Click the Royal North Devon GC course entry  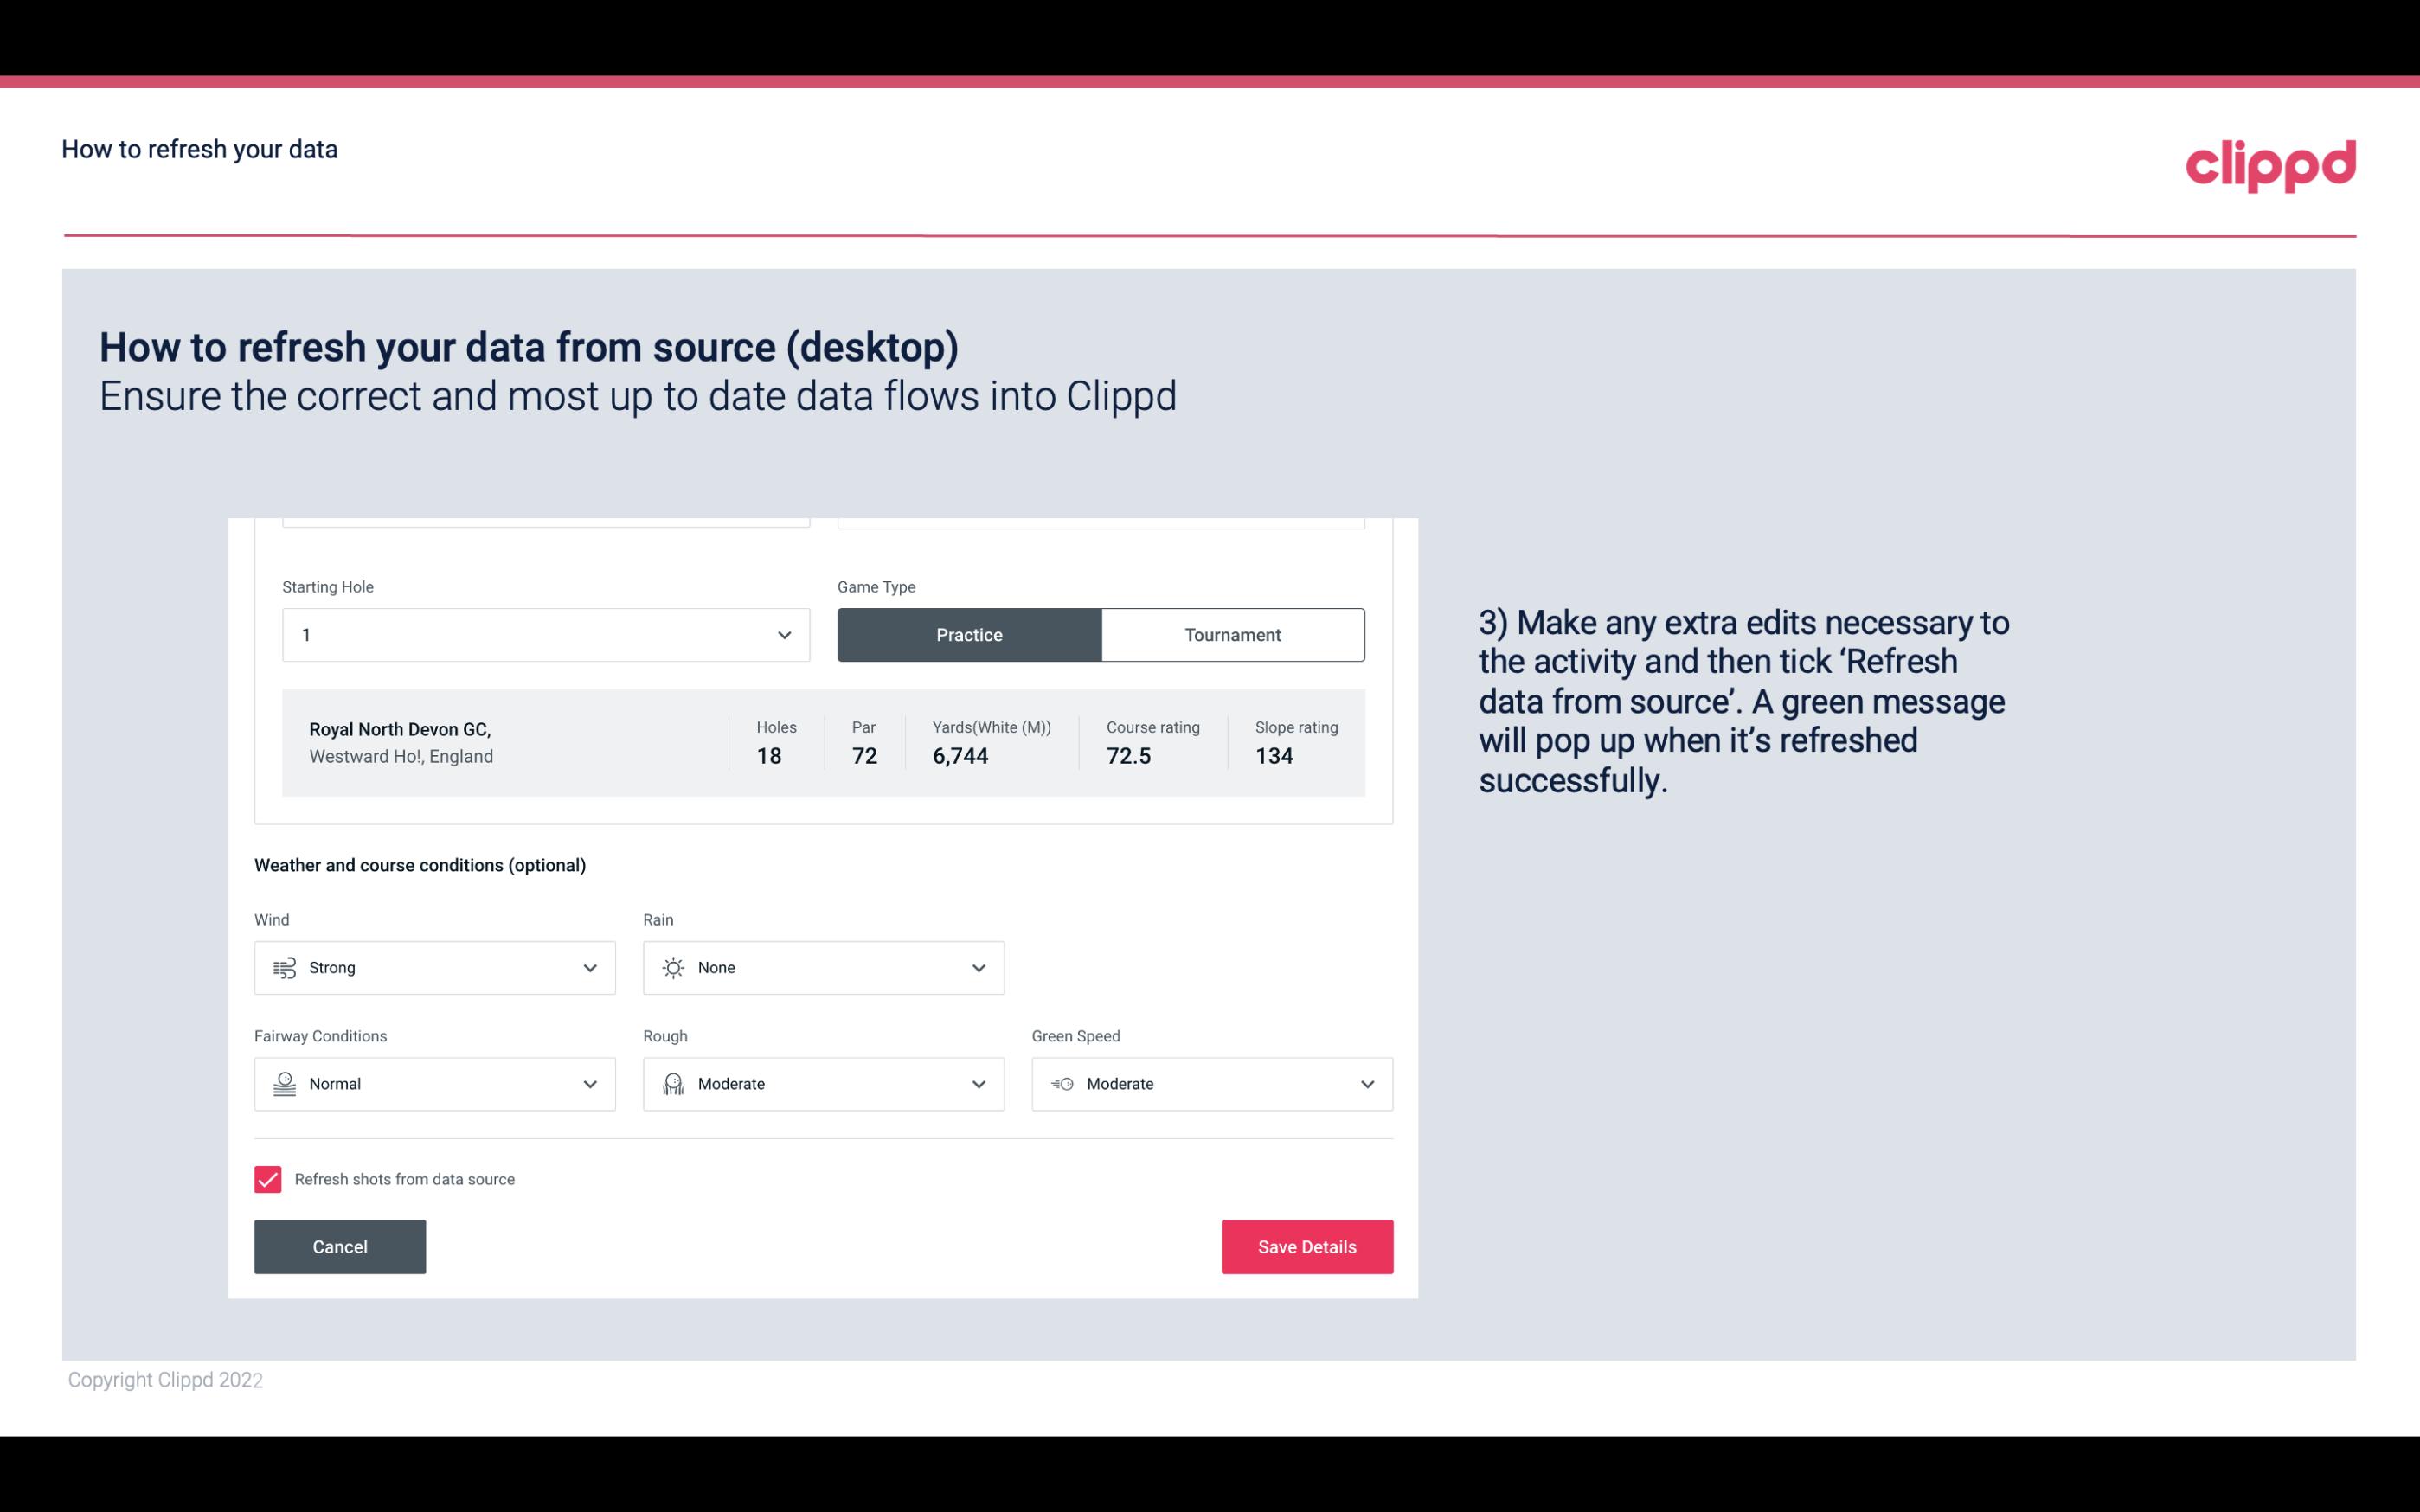[822, 742]
